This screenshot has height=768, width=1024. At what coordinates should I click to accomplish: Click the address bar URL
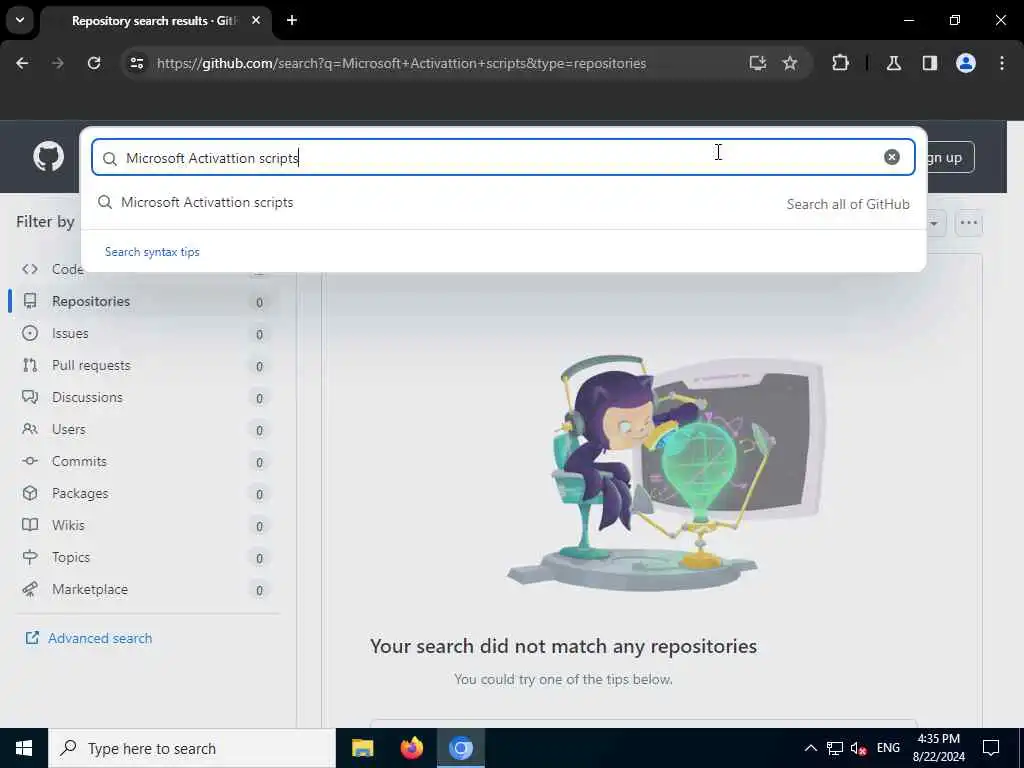tap(401, 63)
